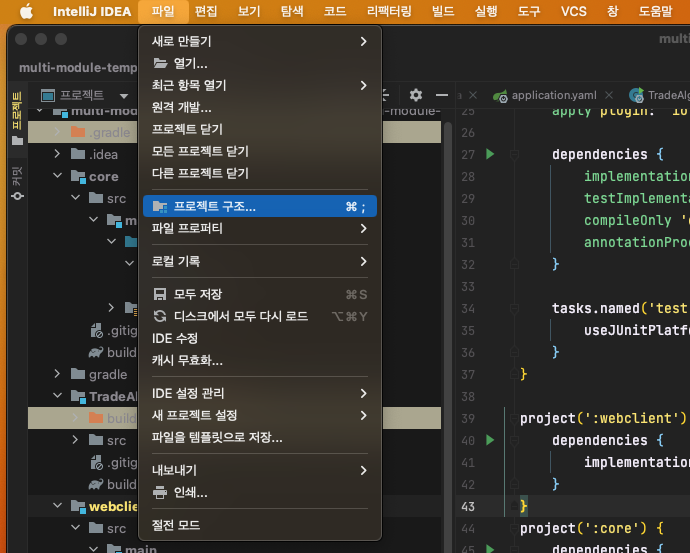The width and height of the screenshot is (690, 553).
Task: Click the project breadcrumb multi-module-temp
Action: point(78,68)
